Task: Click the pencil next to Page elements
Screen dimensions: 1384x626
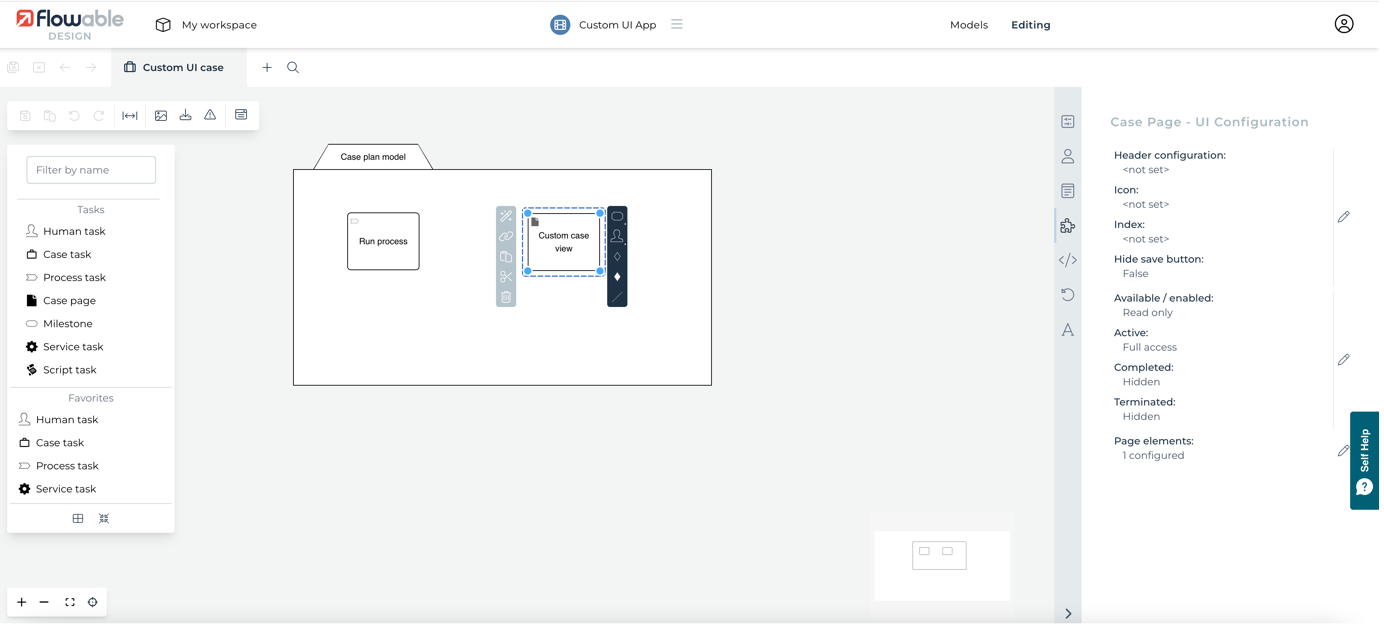Action: click(1343, 451)
